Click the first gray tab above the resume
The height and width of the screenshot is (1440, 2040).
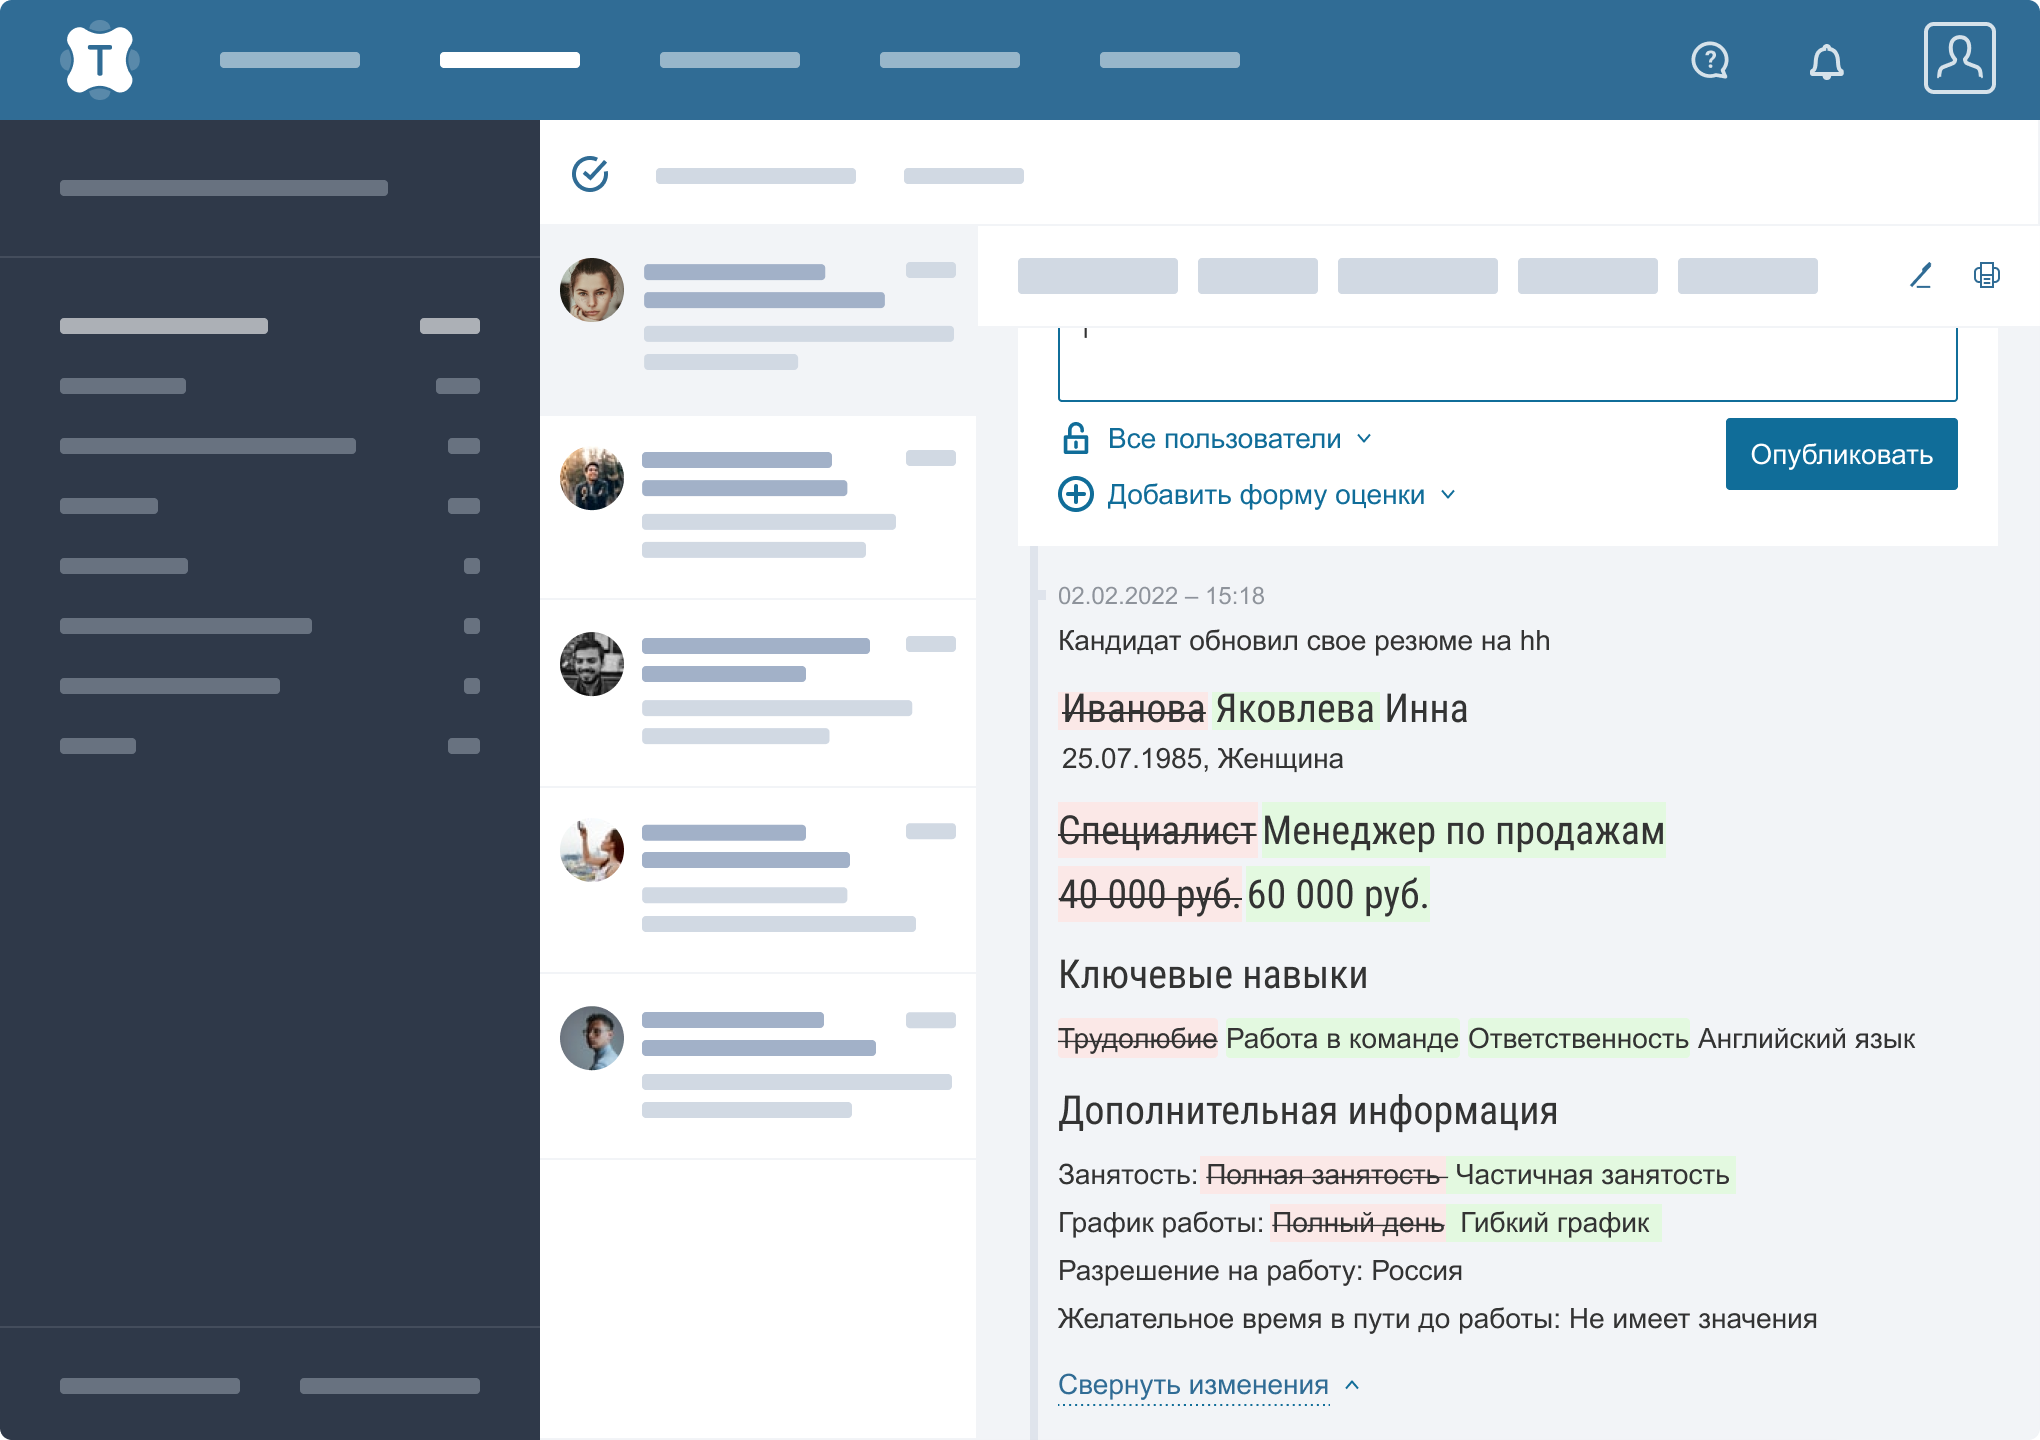pyautogui.click(x=1097, y=276)
